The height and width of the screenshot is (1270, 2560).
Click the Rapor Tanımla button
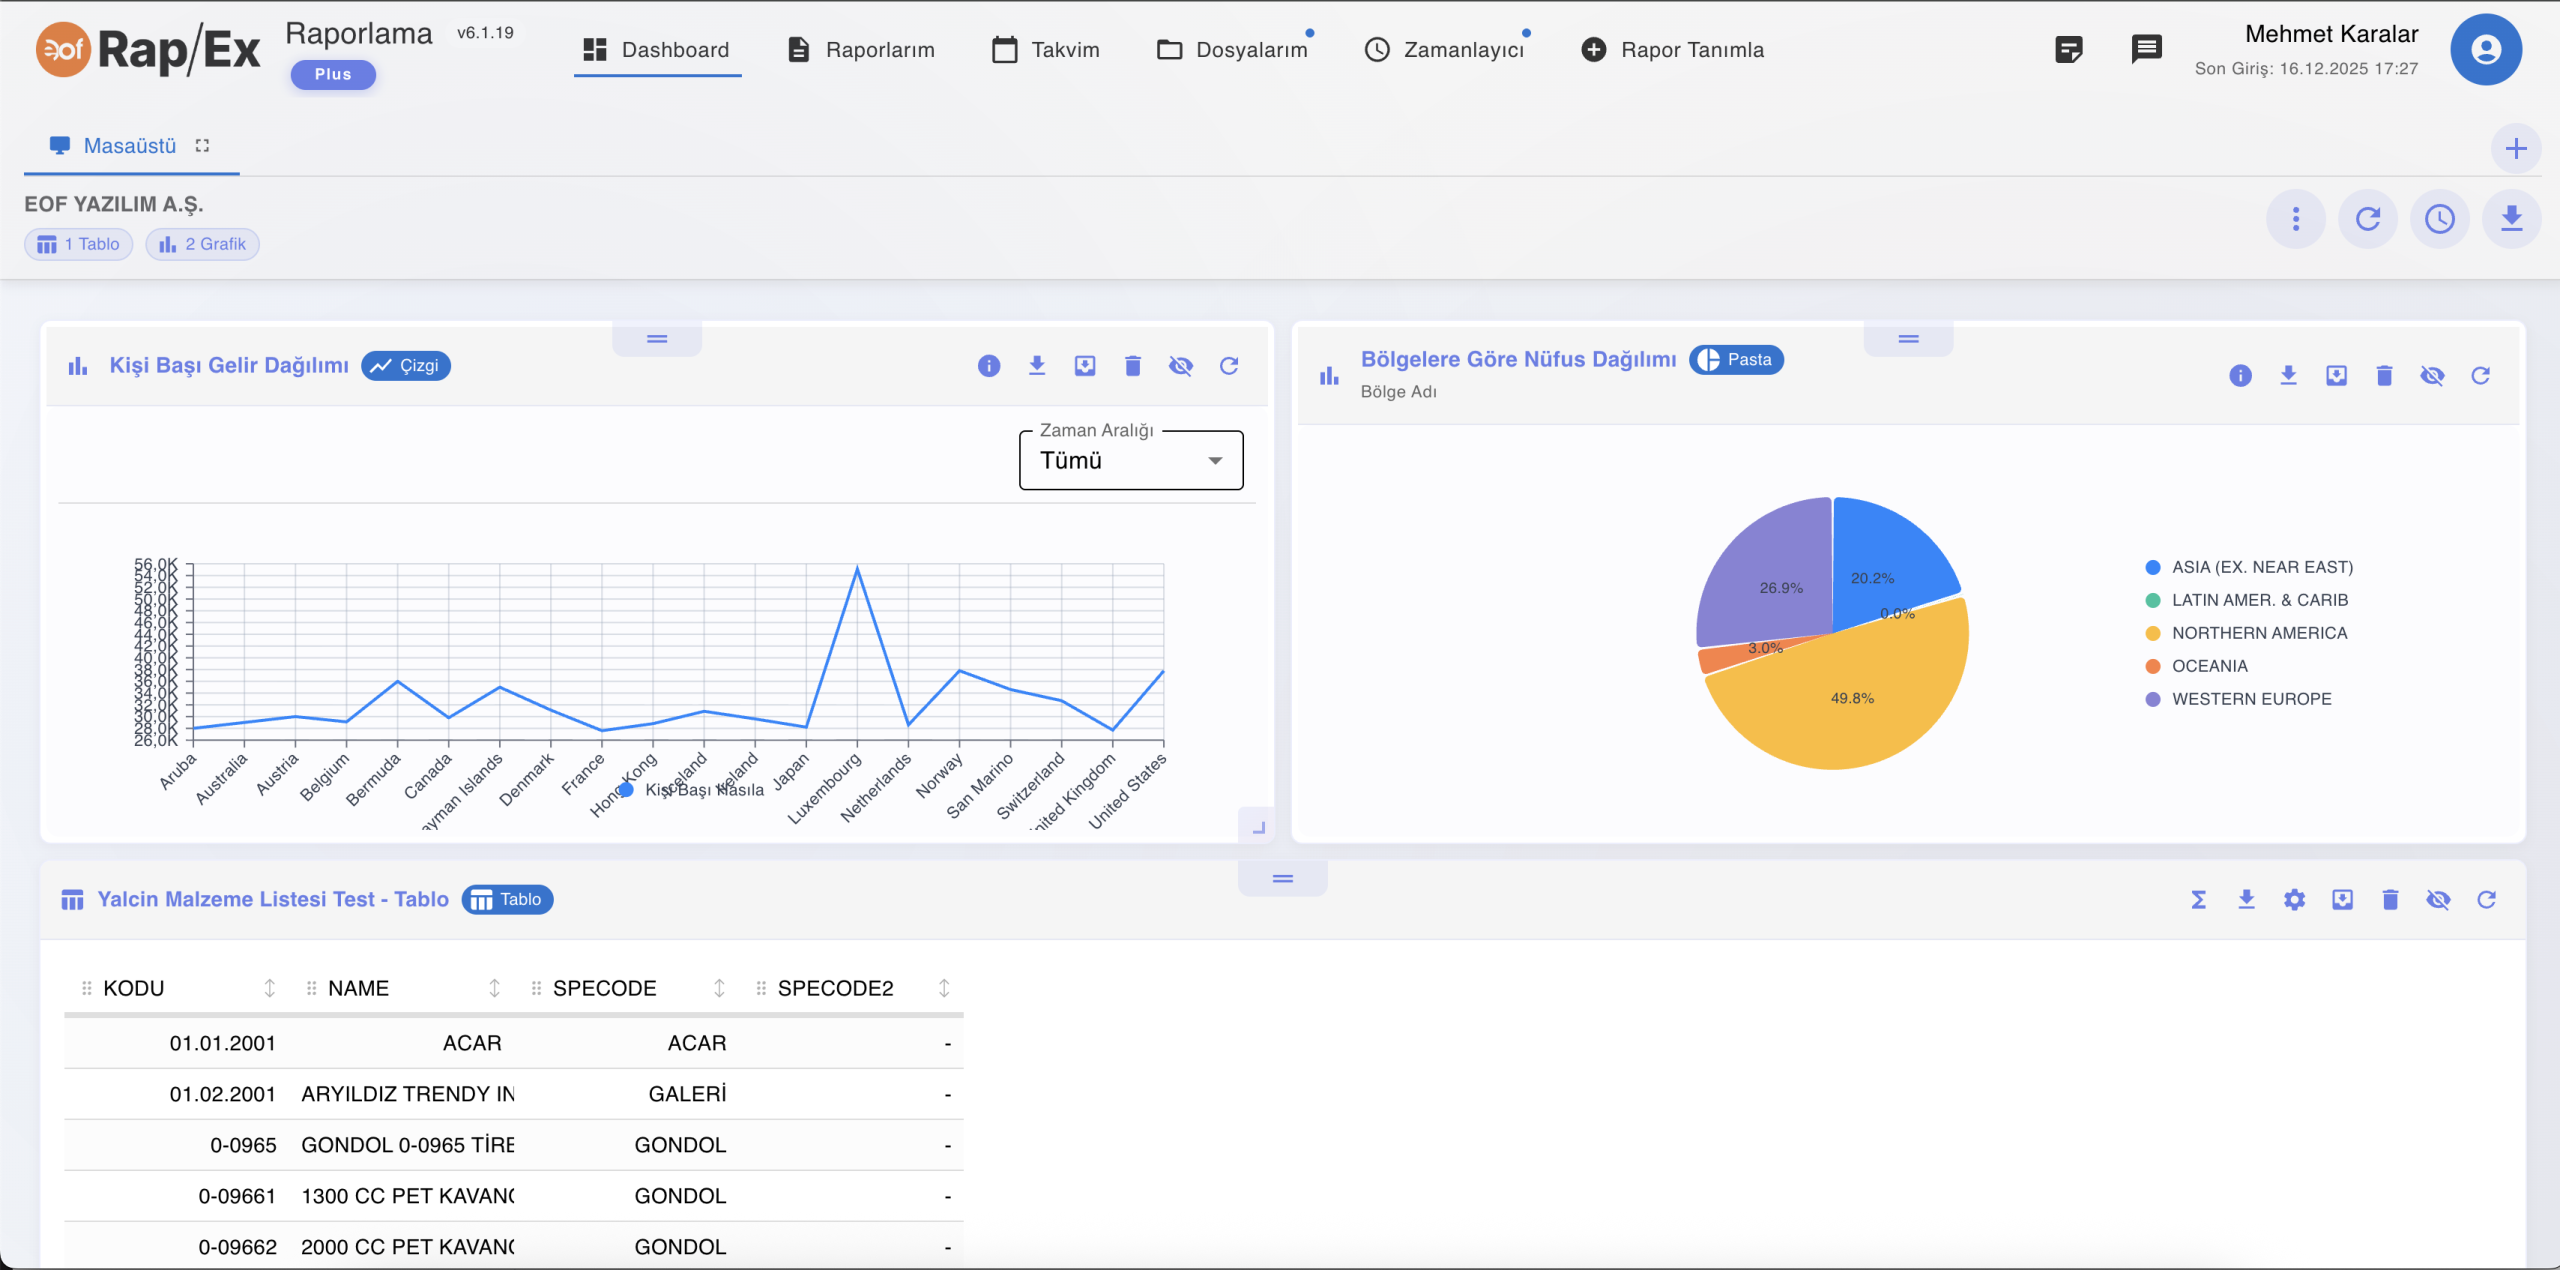point(1672,50)
